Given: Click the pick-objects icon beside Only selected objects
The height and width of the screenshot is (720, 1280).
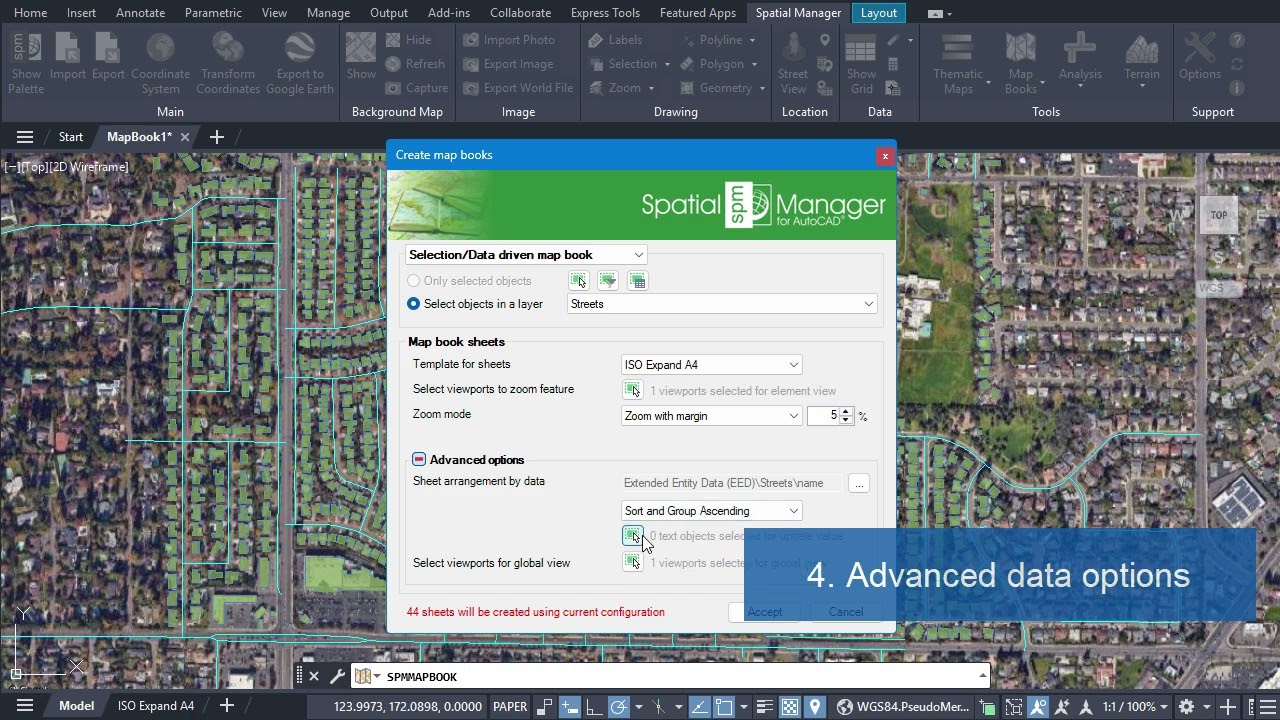Looking at the screenshot, I should pos(578,281).
